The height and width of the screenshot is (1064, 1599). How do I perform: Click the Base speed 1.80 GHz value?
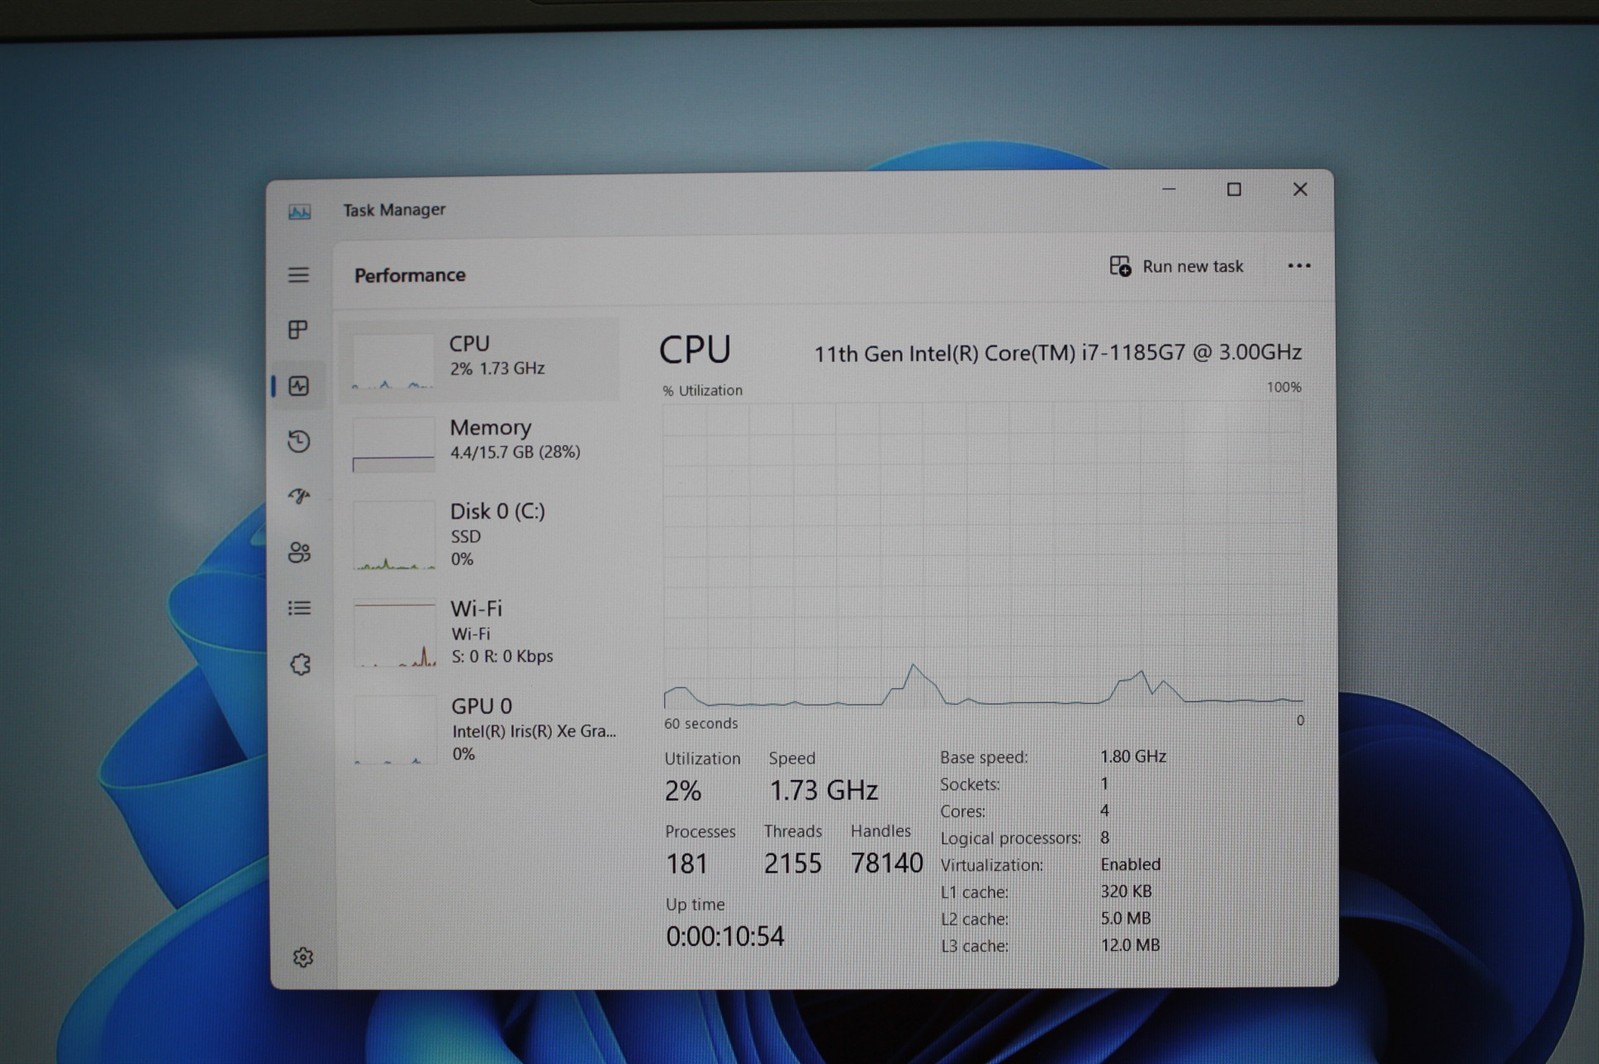pyautogui.click(x=1133, y=756)
